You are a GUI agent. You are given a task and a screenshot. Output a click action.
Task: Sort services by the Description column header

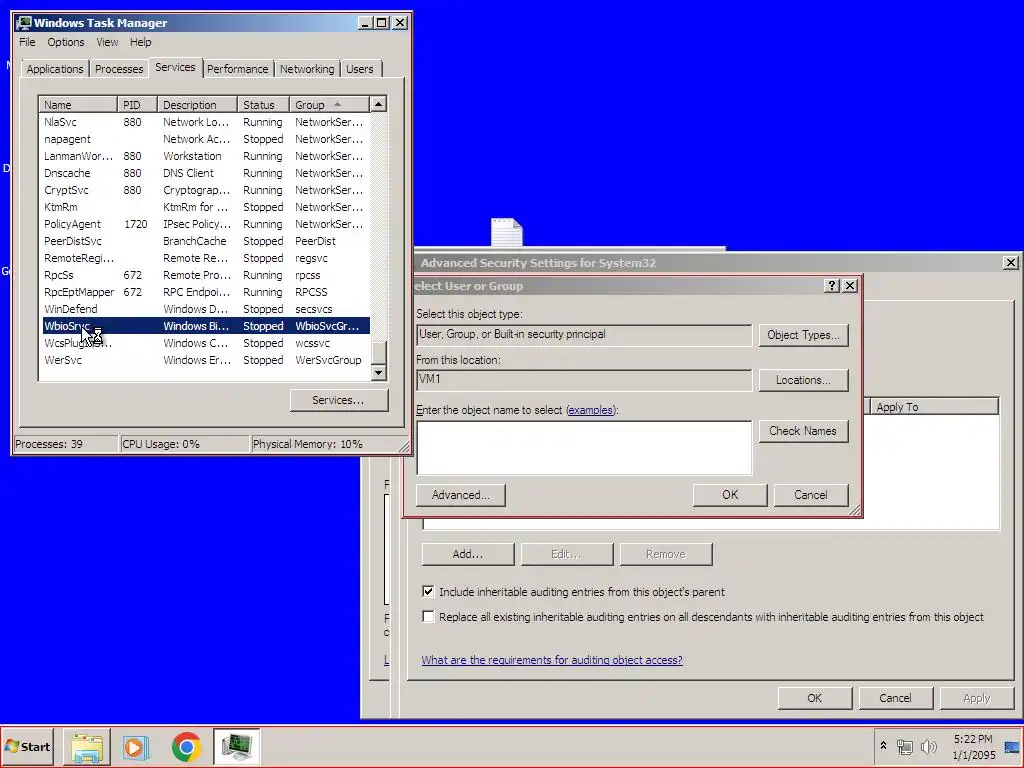(197, 104)
